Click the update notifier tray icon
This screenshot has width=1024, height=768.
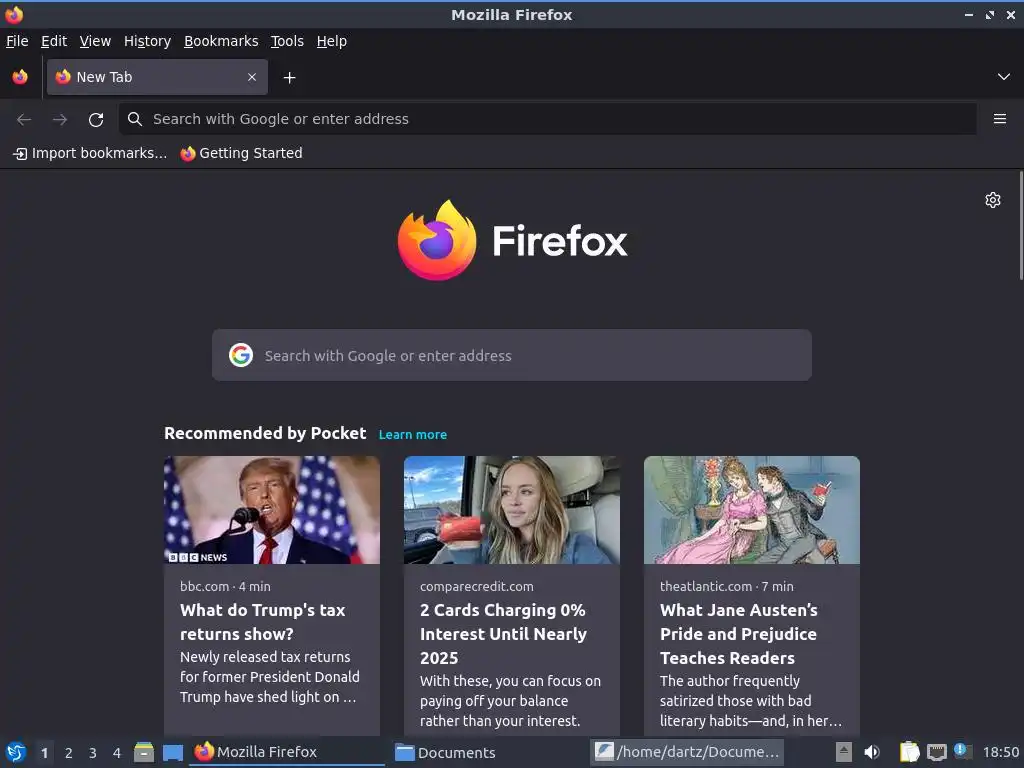point(963,751)
